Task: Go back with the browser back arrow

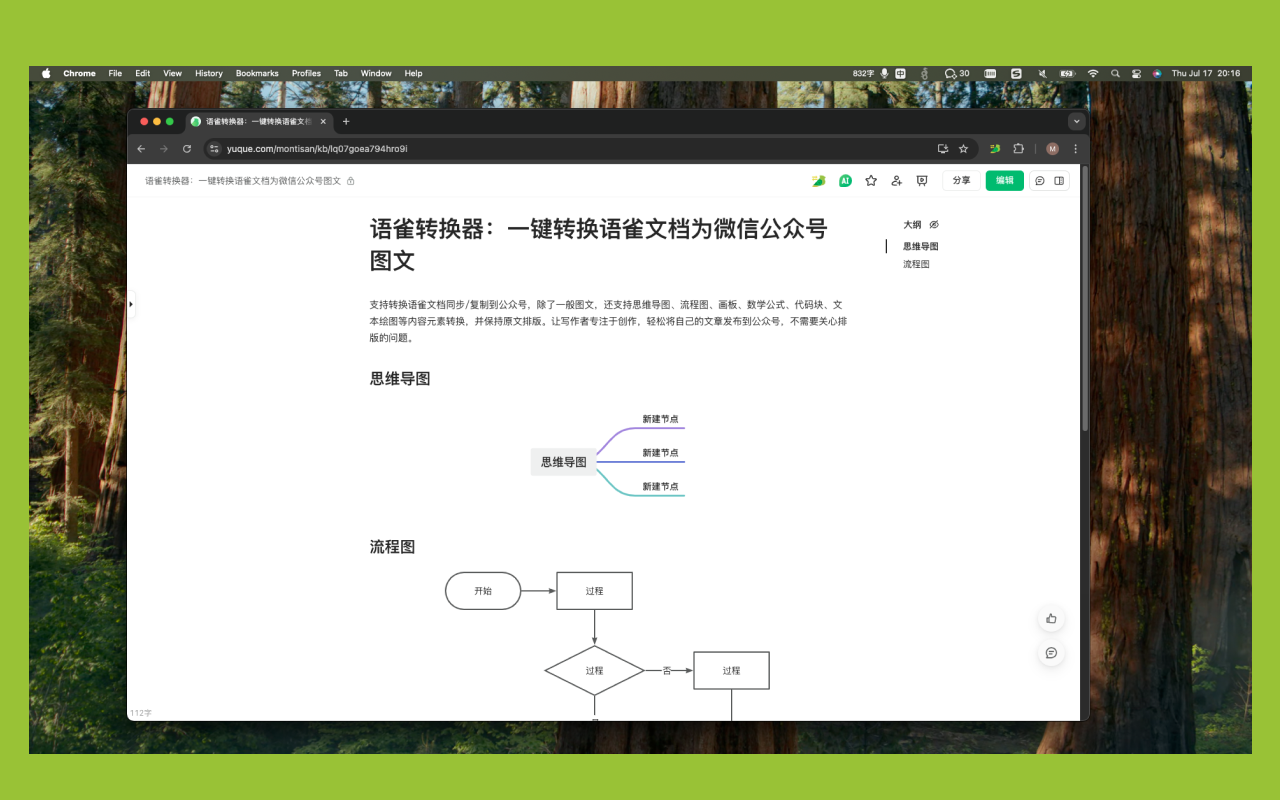Action: [x=141, y=149]
